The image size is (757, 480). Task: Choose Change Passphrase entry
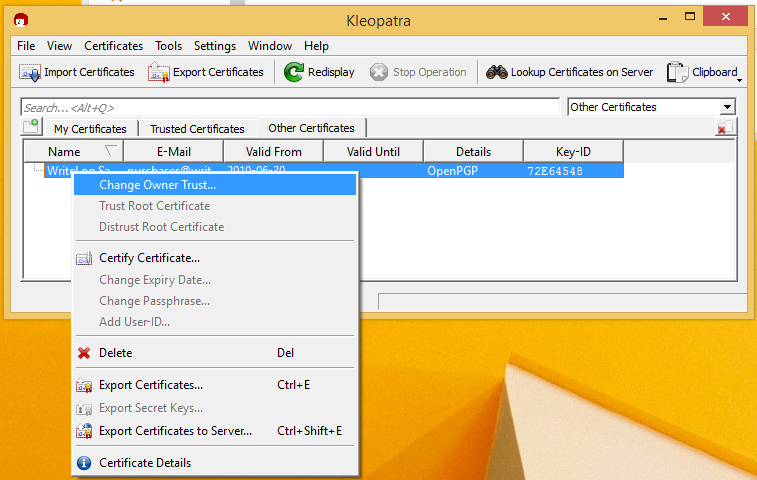(x=215, y=301)
